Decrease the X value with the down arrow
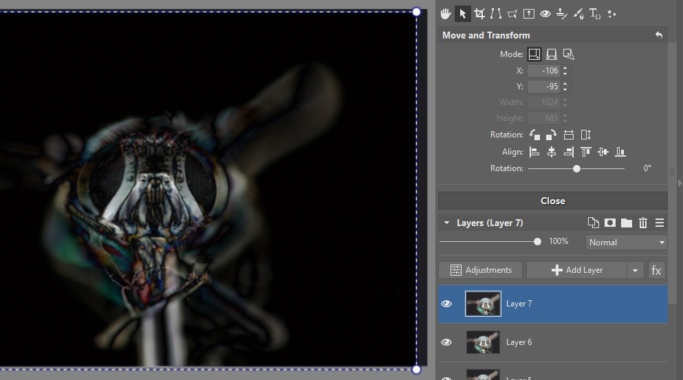 pos(565,73)
